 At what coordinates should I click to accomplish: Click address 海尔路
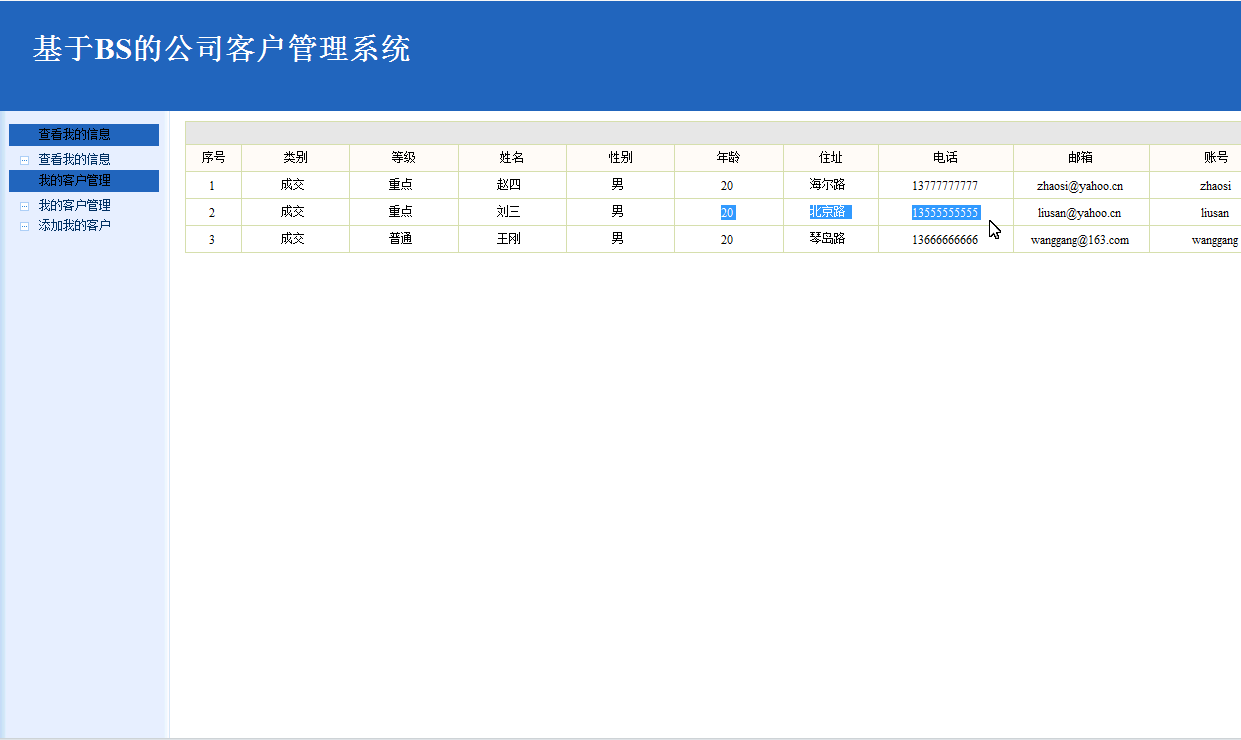click(828, 185)
